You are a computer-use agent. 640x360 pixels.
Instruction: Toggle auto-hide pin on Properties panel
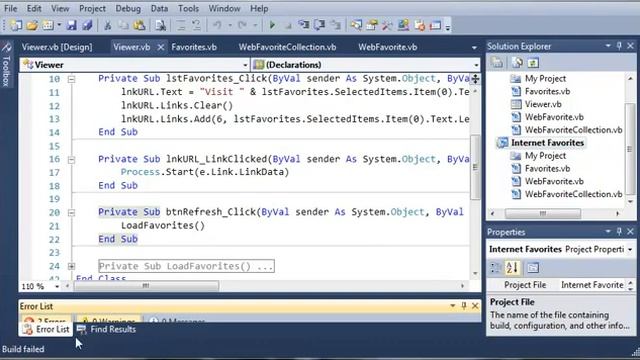point(619,231)
